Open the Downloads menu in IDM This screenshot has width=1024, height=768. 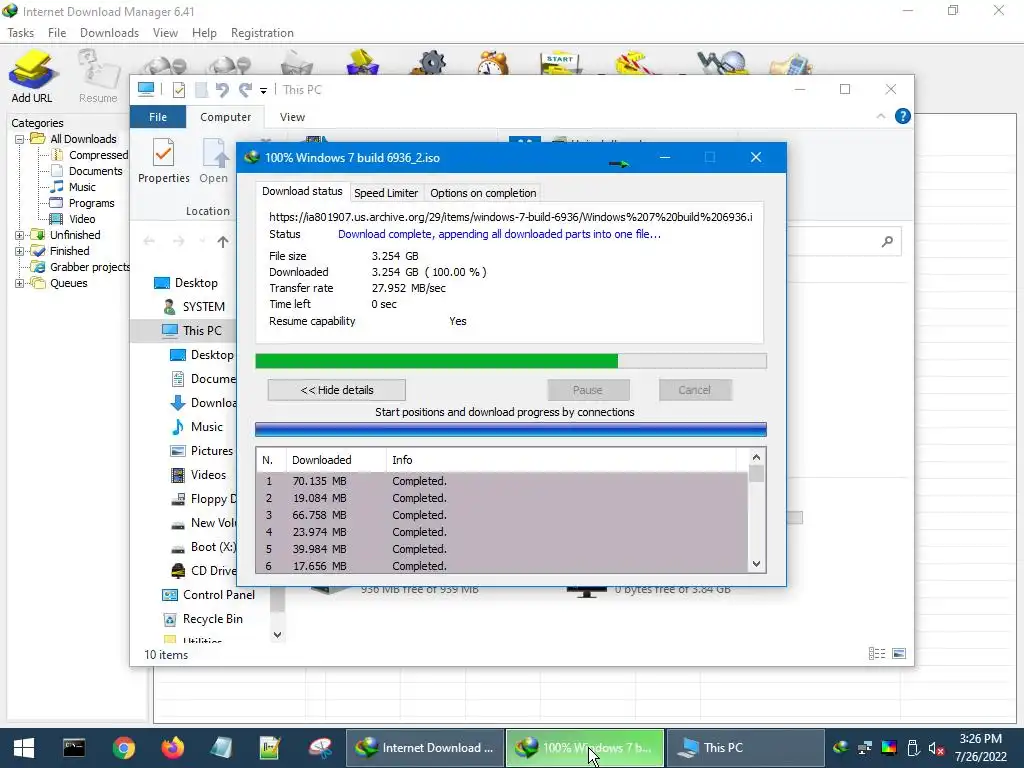[x=109, y=33]
